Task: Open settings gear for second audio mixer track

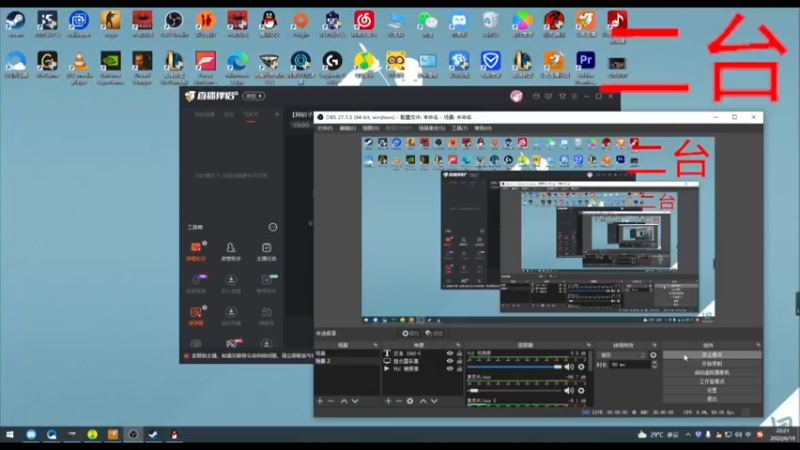Action: [581, 390]
